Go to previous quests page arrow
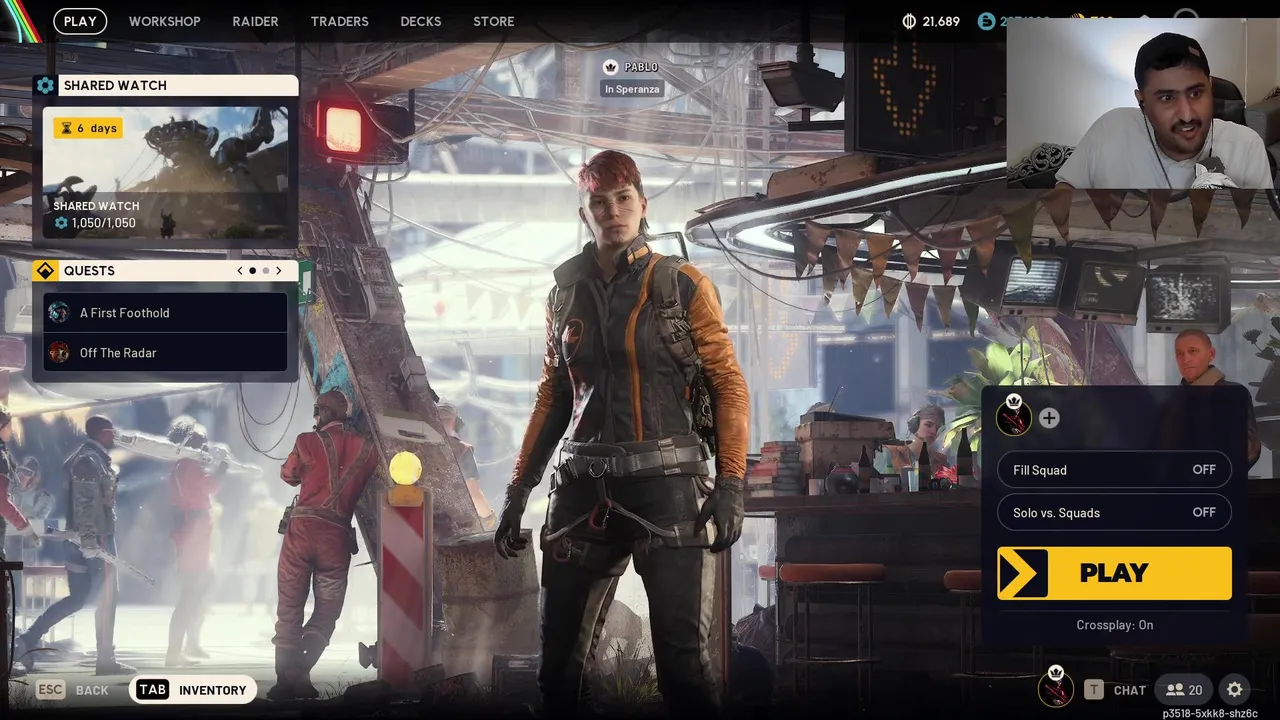 [x=239, y=271]
